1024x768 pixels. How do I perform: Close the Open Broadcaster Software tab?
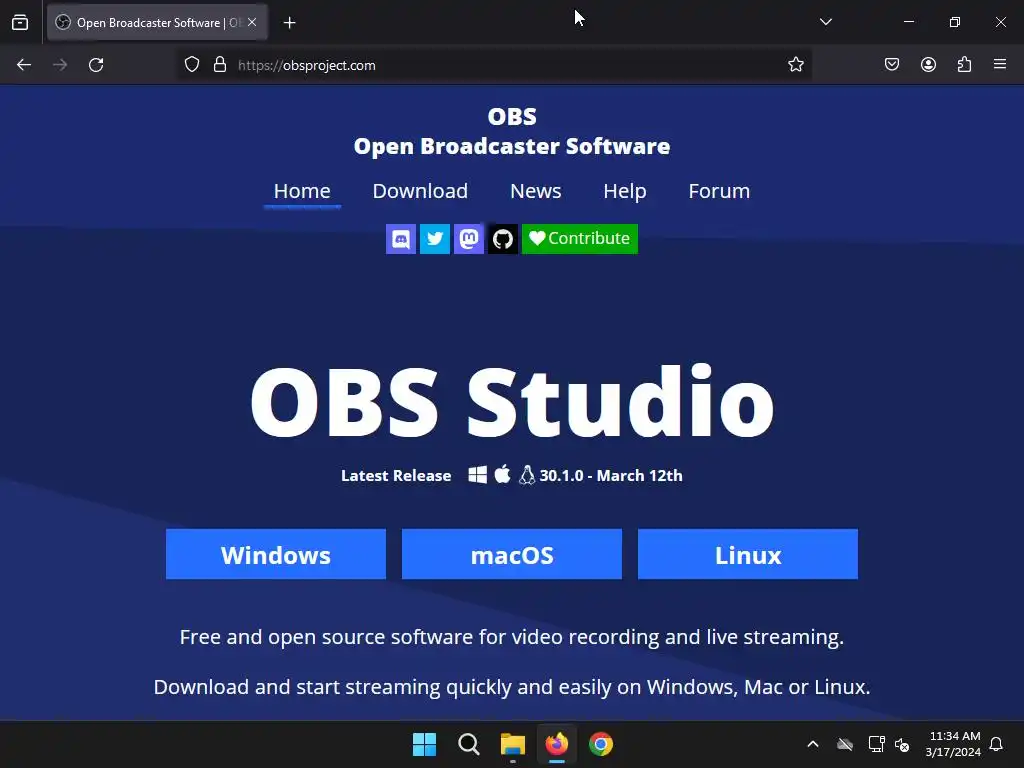(x=252, y=22)
